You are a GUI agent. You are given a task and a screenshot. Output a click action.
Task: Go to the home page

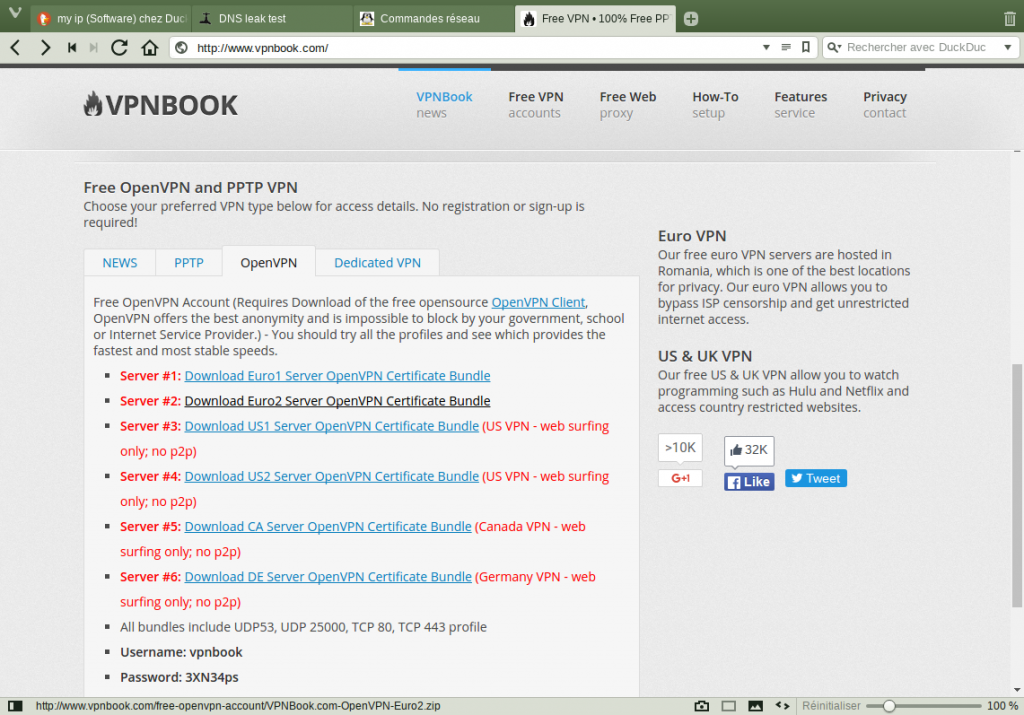[150, 48]
